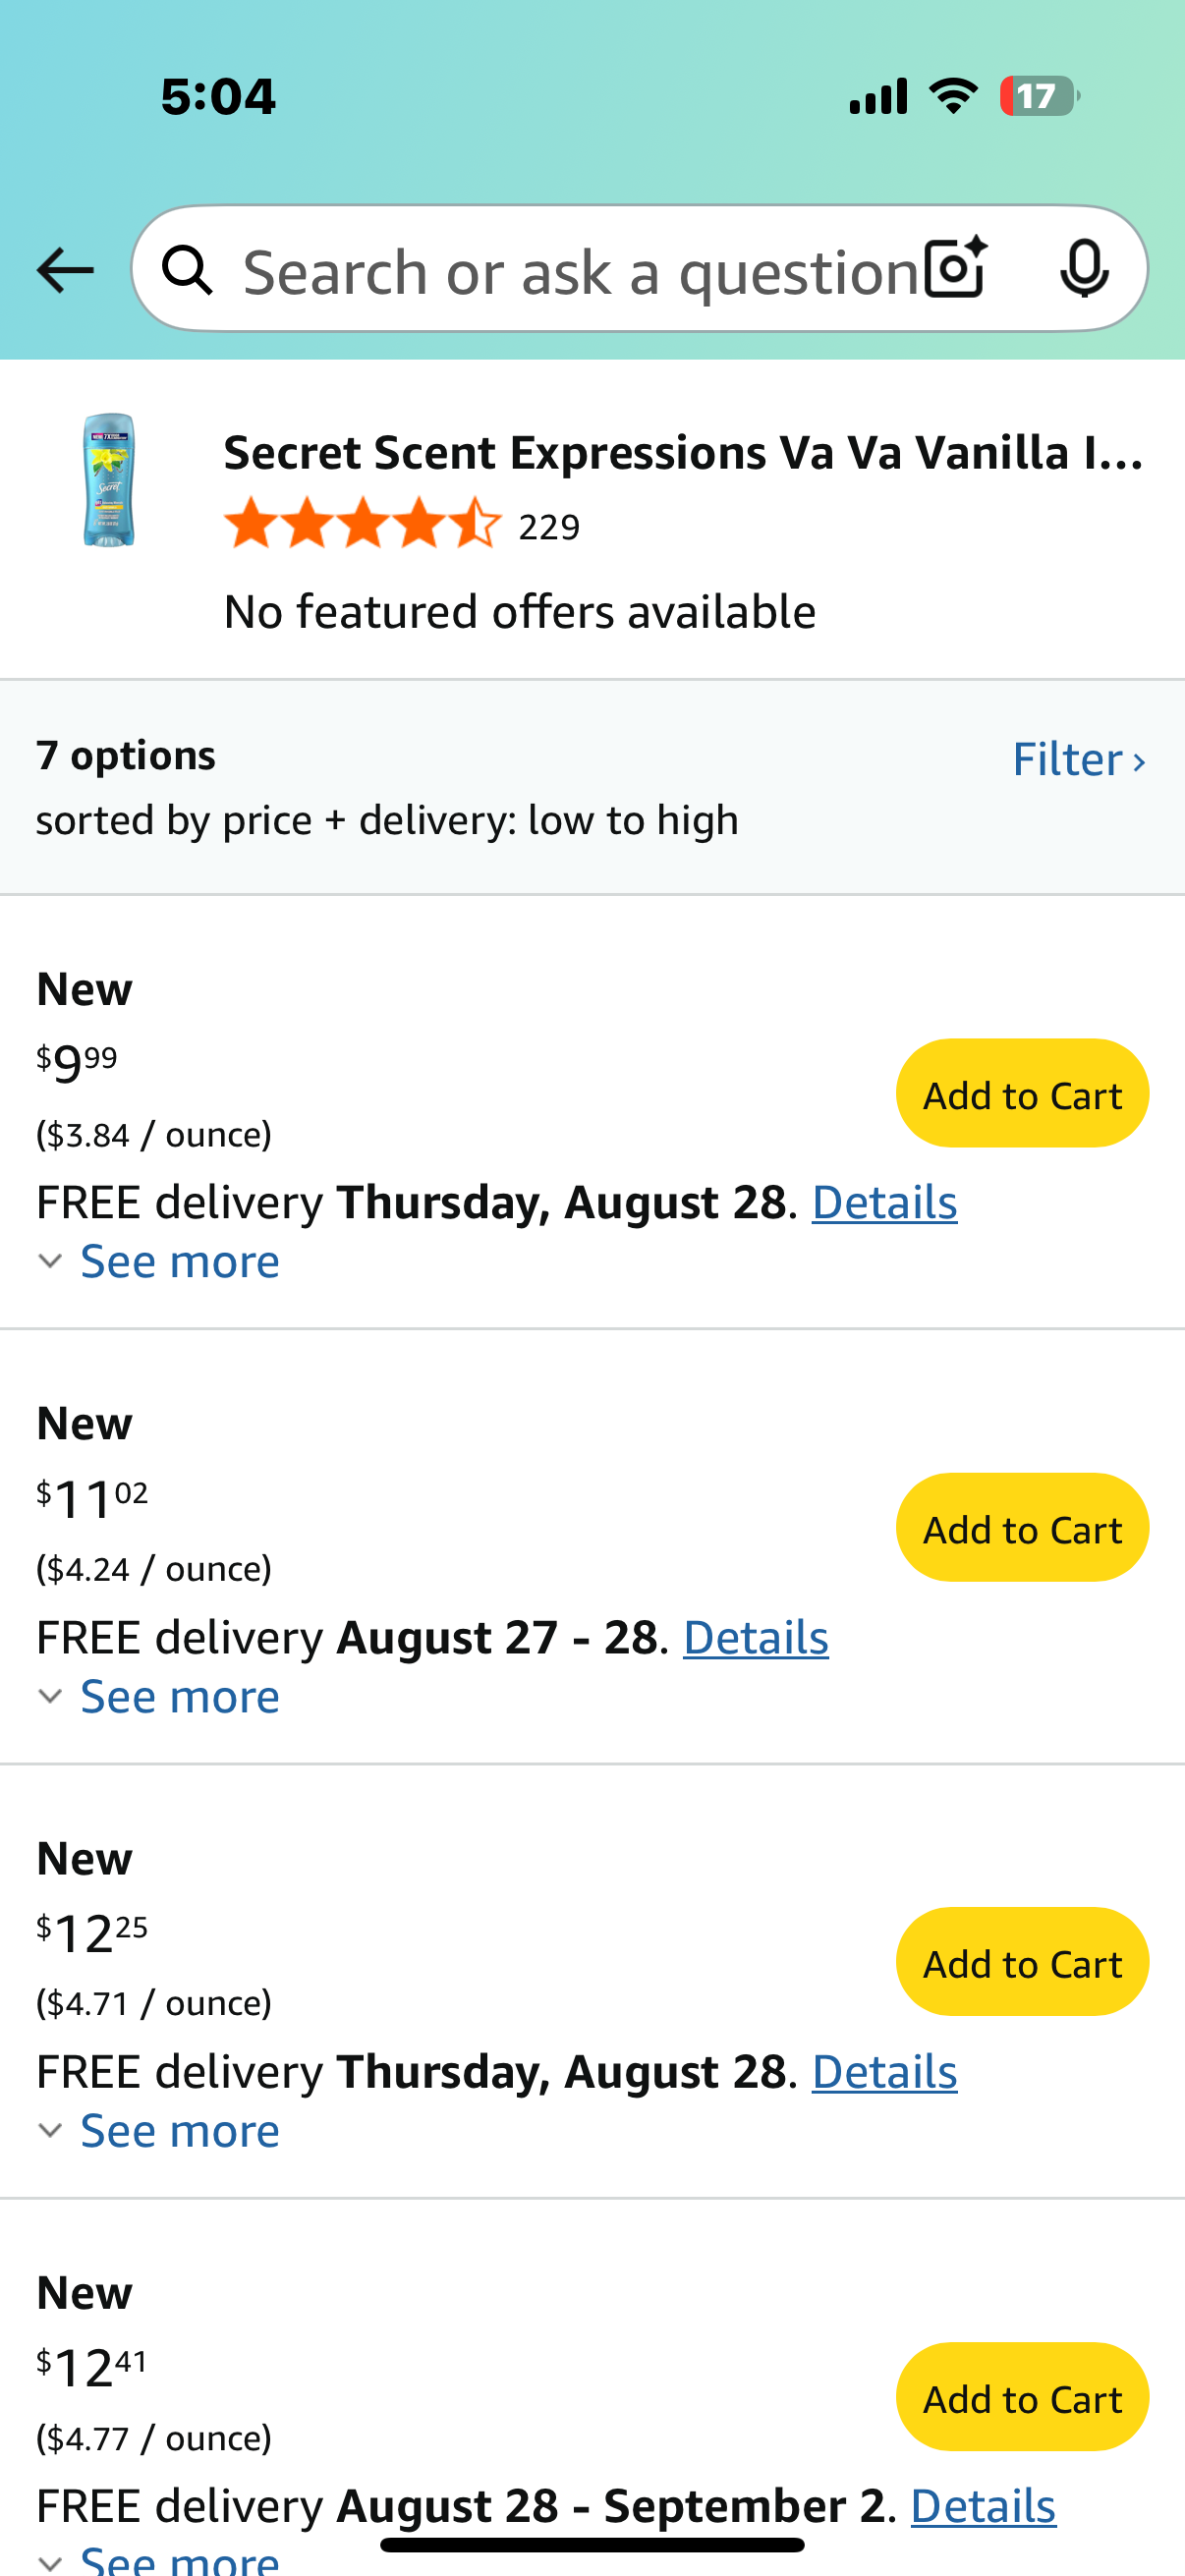Add the $11.02 offer to cart
Image resolution: width=1185 pixels, height=2576 pixels.
[x=1022, y=1528]
